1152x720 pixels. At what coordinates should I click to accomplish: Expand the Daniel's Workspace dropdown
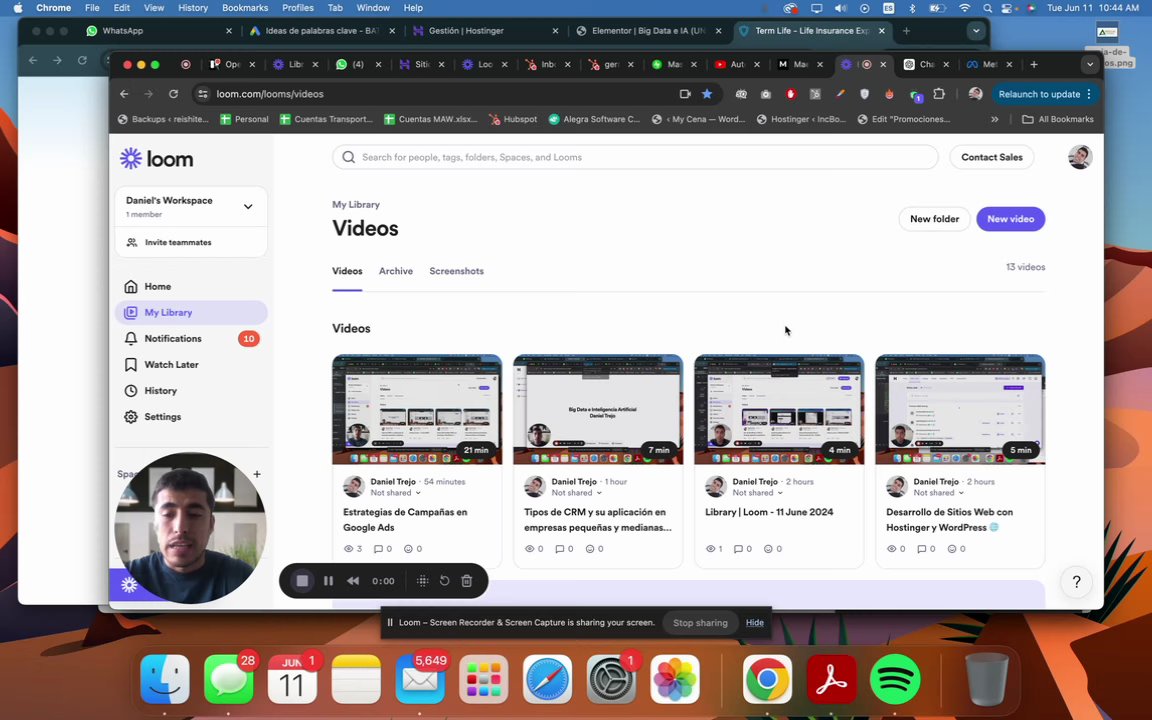(248, 206)
